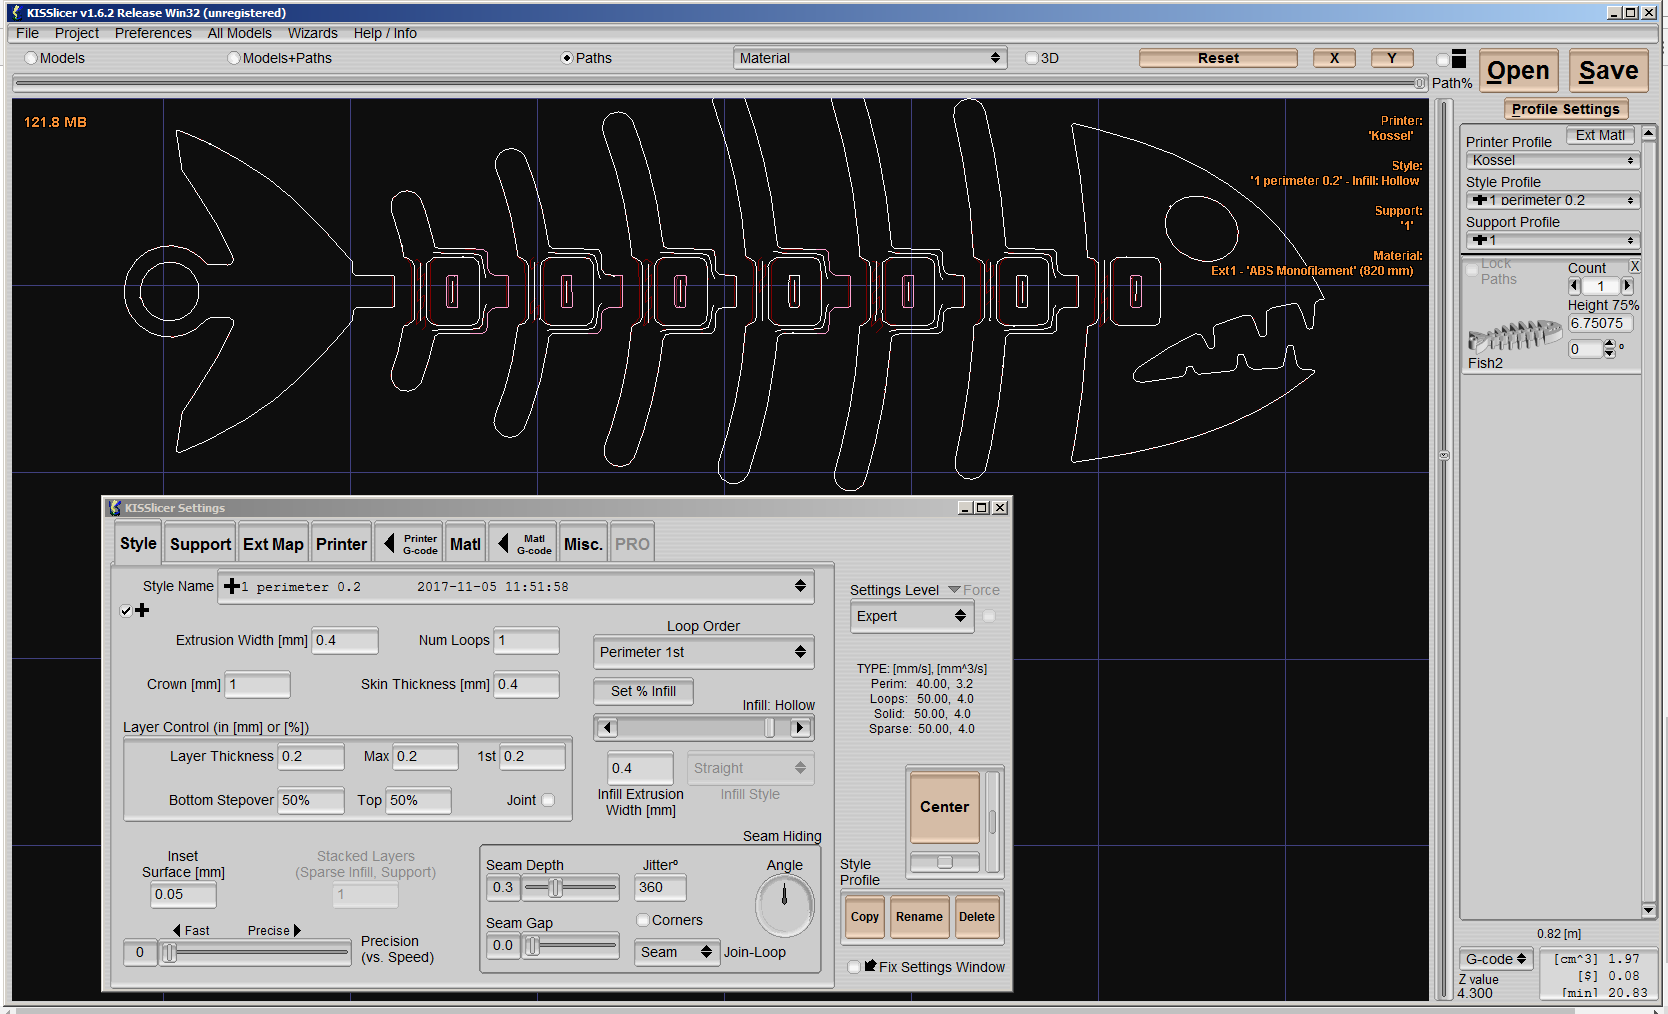Toggle the Path% checkbox

click(1443, 59)
